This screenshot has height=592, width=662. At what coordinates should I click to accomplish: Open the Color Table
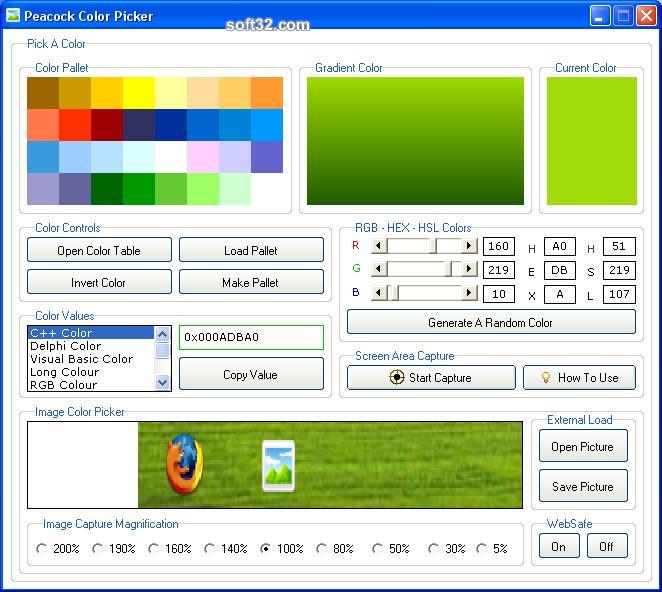(x=99, y=250)
